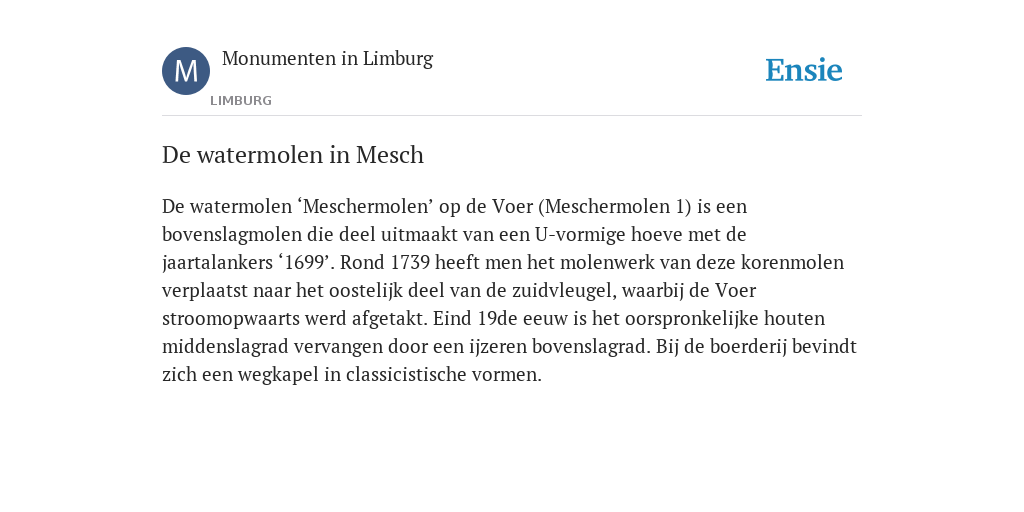Click the year 1739 in the paragraph

point(410,263)
